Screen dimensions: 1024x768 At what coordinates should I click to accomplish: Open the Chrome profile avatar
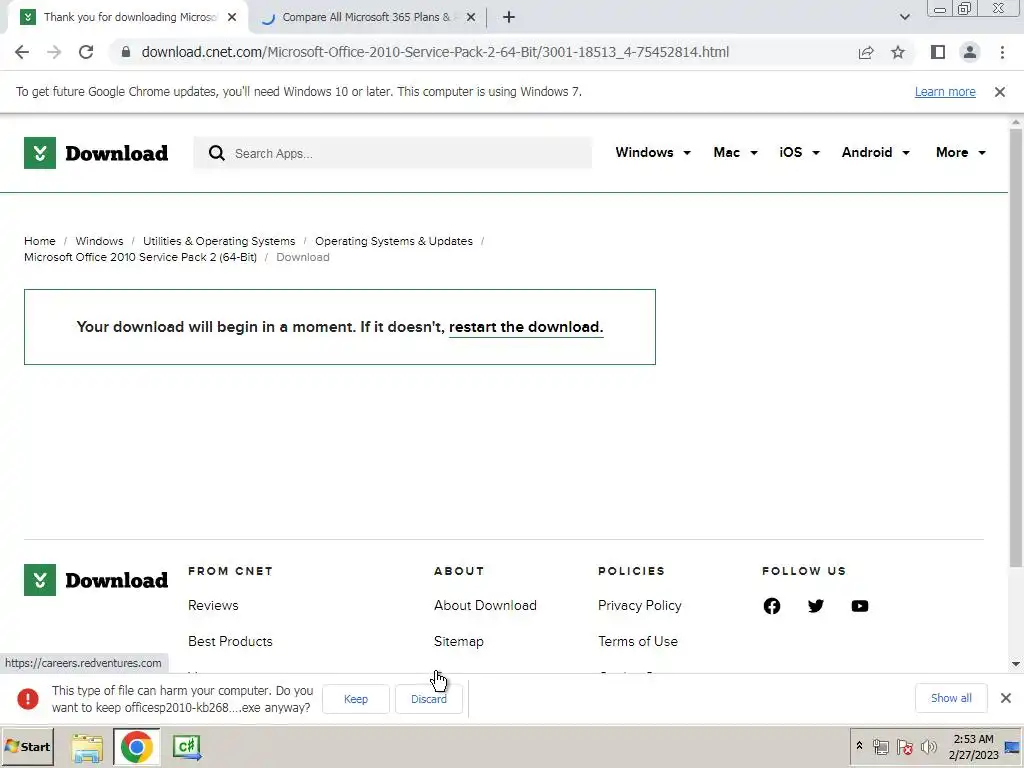[x=970, y=52]
